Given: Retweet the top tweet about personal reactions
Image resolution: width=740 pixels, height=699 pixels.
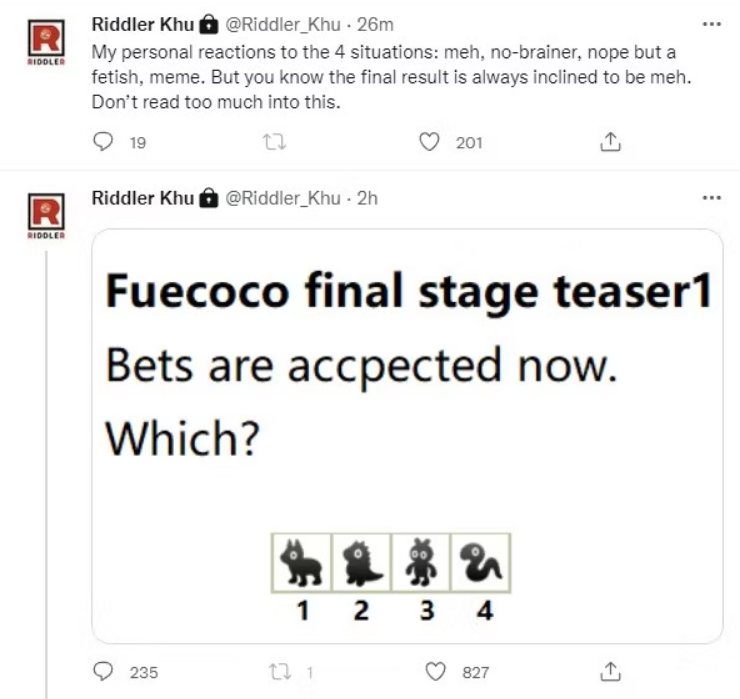Looking at the screenshot, I should (266, 143).
